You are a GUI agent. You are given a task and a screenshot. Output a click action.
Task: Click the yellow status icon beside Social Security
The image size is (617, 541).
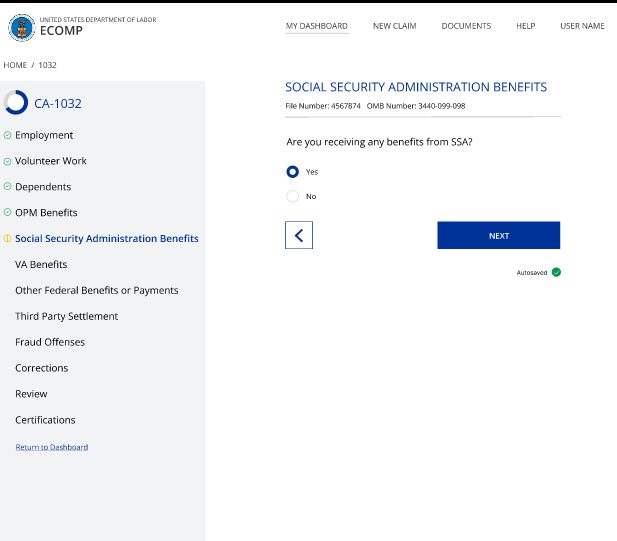point(8,239)
